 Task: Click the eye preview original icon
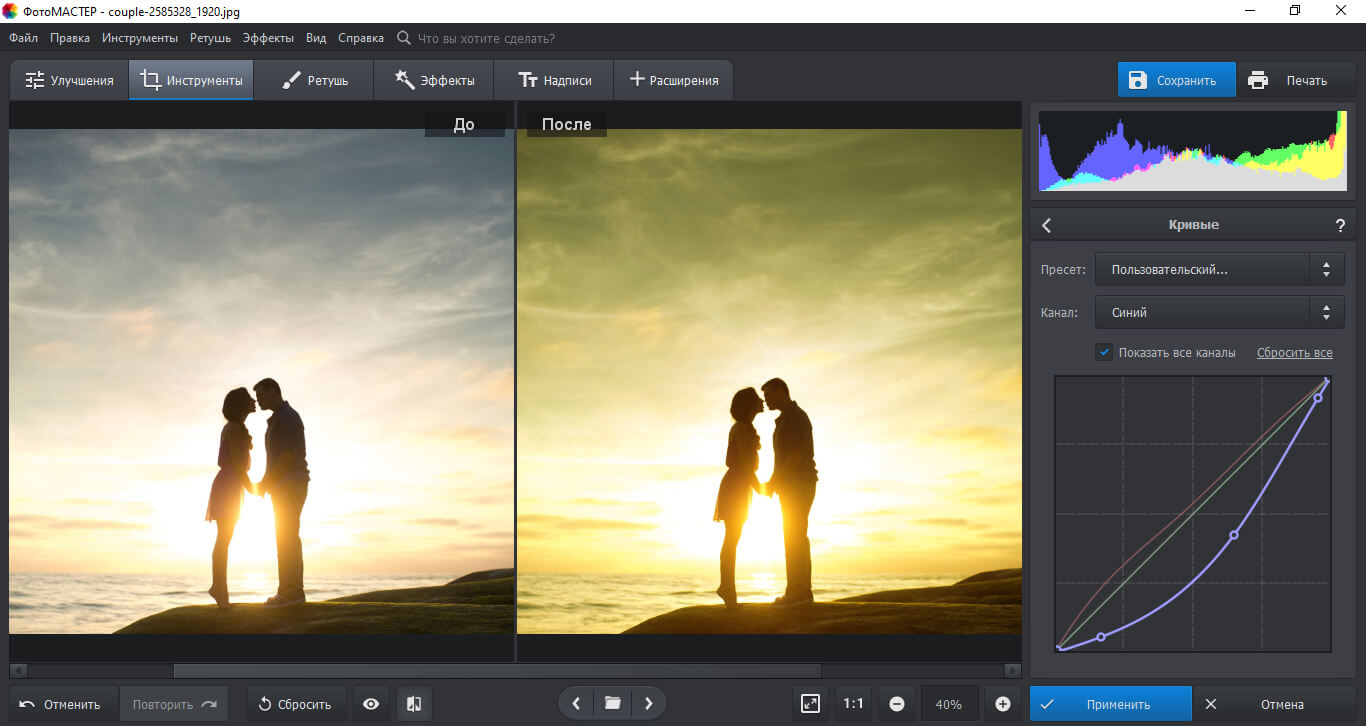click(371, 704)
